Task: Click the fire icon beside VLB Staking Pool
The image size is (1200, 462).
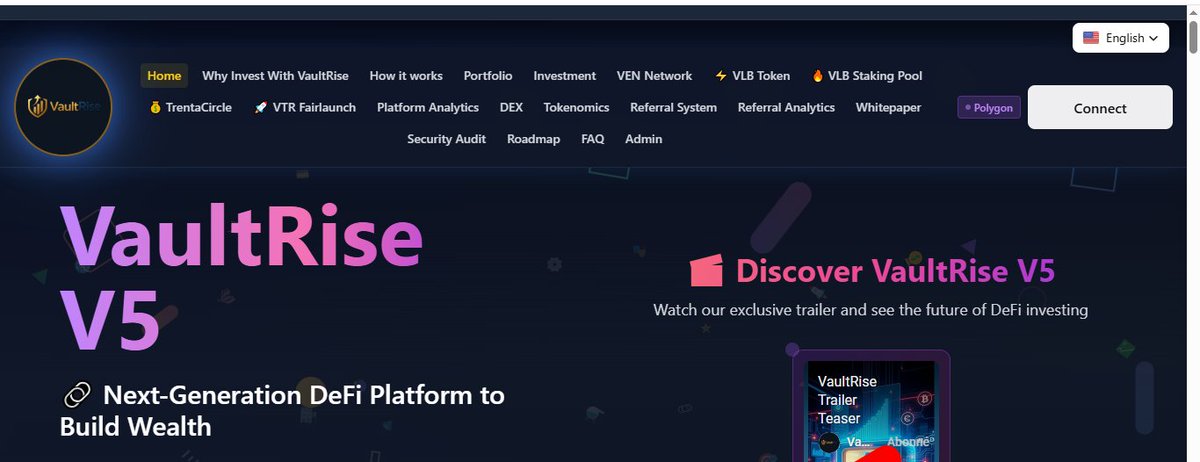Action: (x=818, y=76)
